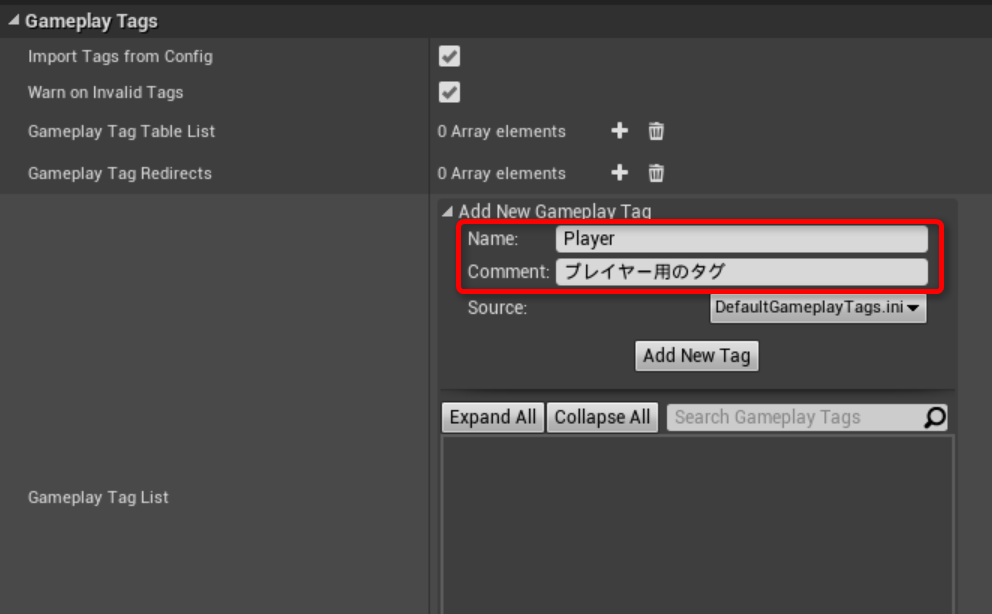Focus the Search Gameplay Tags box
Viewport: 992px width, 614px height.
[x=807, y=417]
